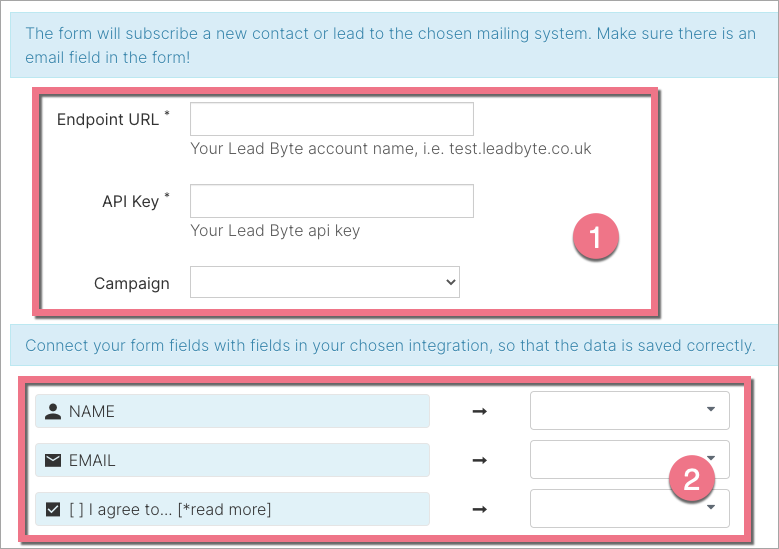The width and height of the screenshot is (779, 549).
Task: Click the 'API Key' label
Action: [131, 201]
